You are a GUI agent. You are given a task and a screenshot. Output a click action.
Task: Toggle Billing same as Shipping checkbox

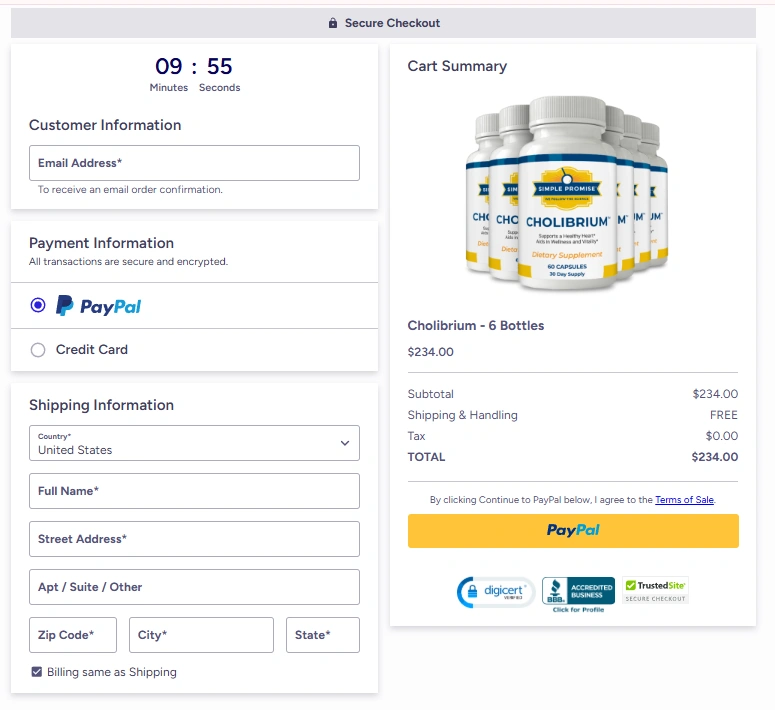click(x=37, y=671)
